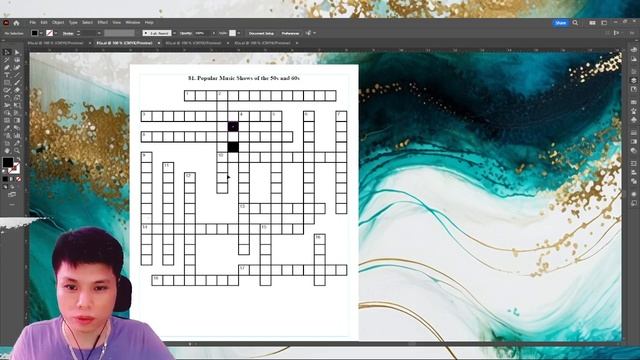Select the Selection tool
This screenshot has width=640, height=360.
(x=7, y=52)
